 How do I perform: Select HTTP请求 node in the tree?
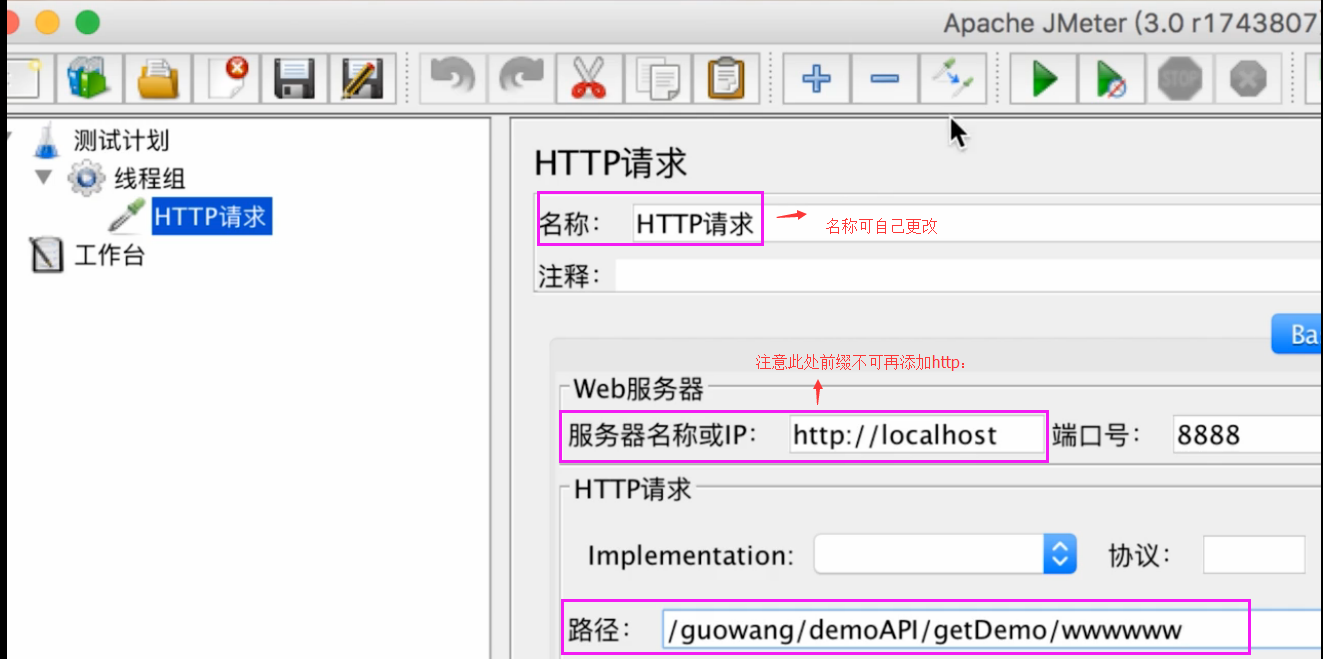(211, 216)
